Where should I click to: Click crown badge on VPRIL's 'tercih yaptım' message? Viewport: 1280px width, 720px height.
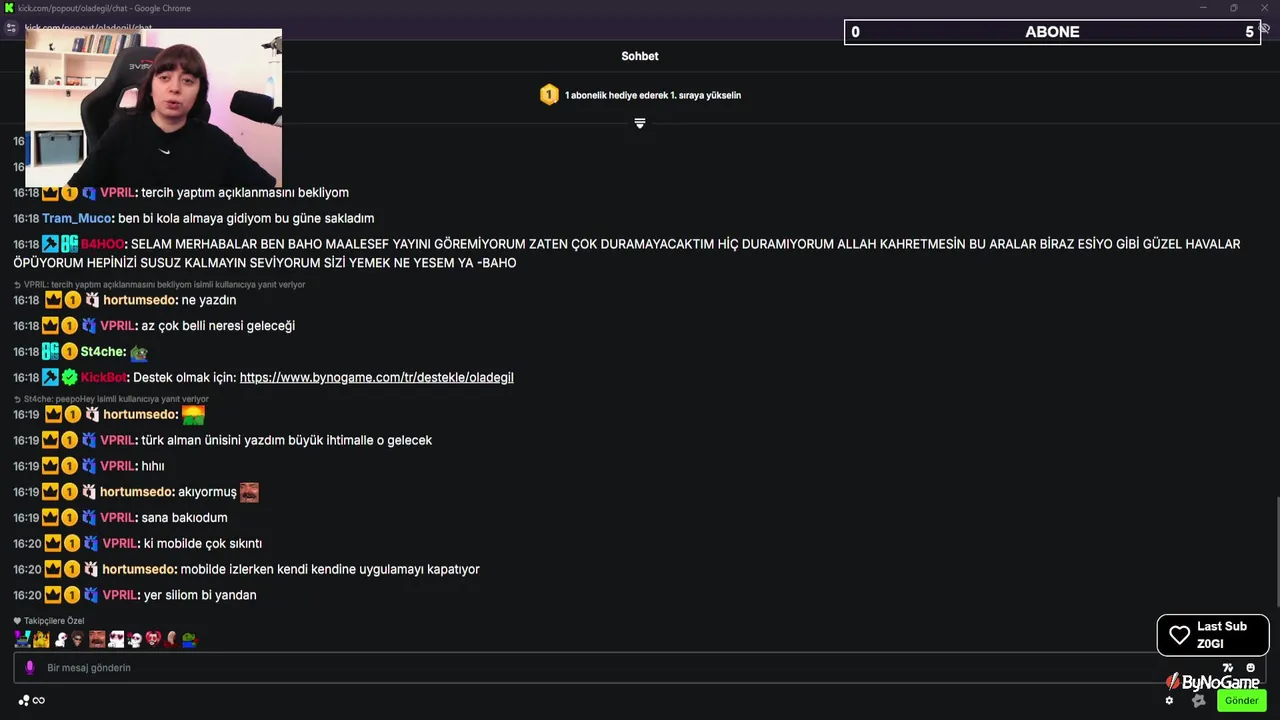(50, 192)
